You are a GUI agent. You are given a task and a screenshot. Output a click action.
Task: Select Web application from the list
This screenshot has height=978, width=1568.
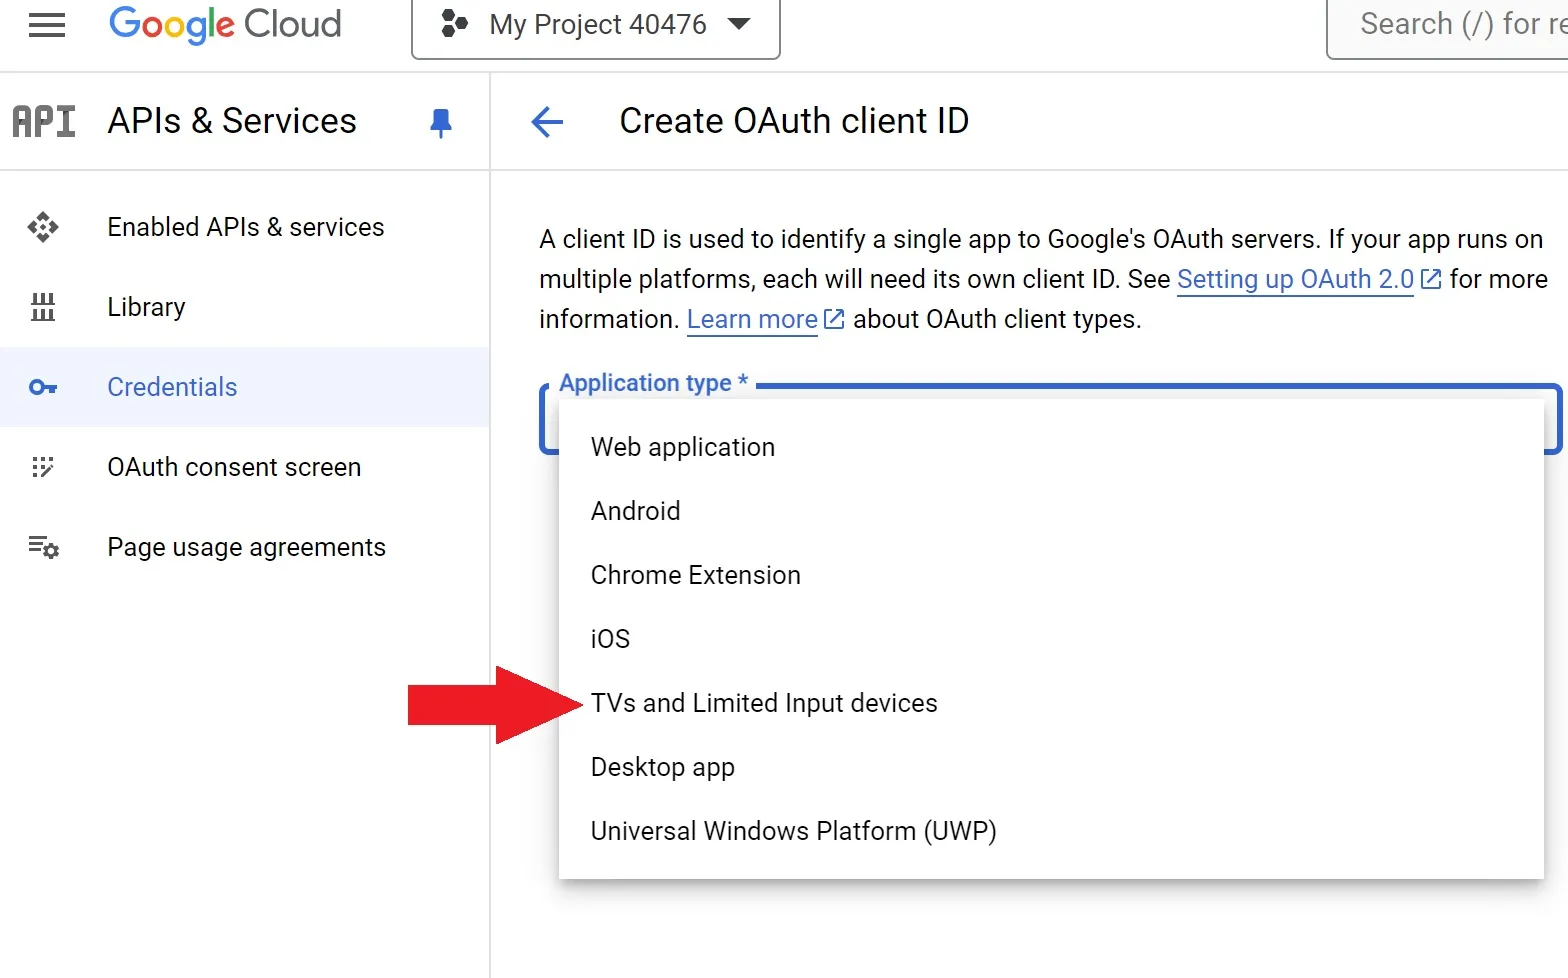click(x=683, y=447)
